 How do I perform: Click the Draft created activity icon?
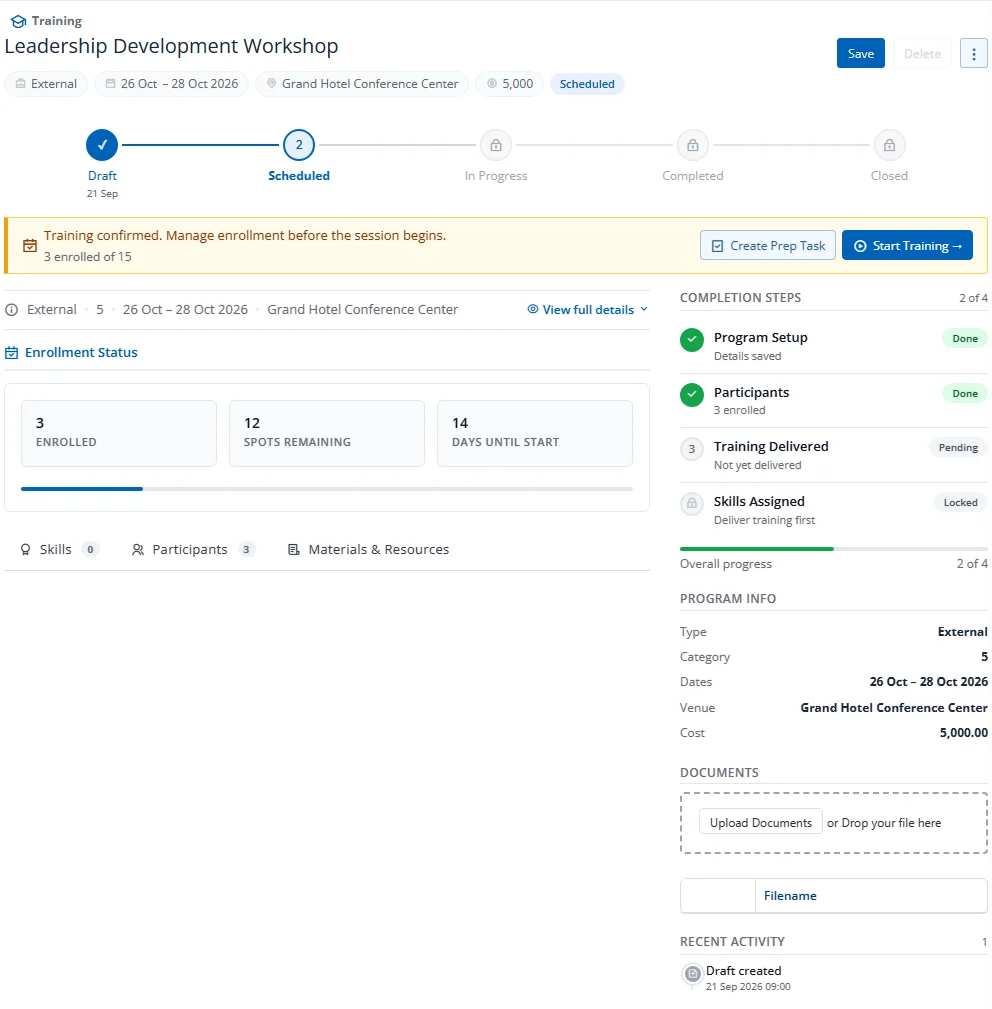[x=692, y=974]
